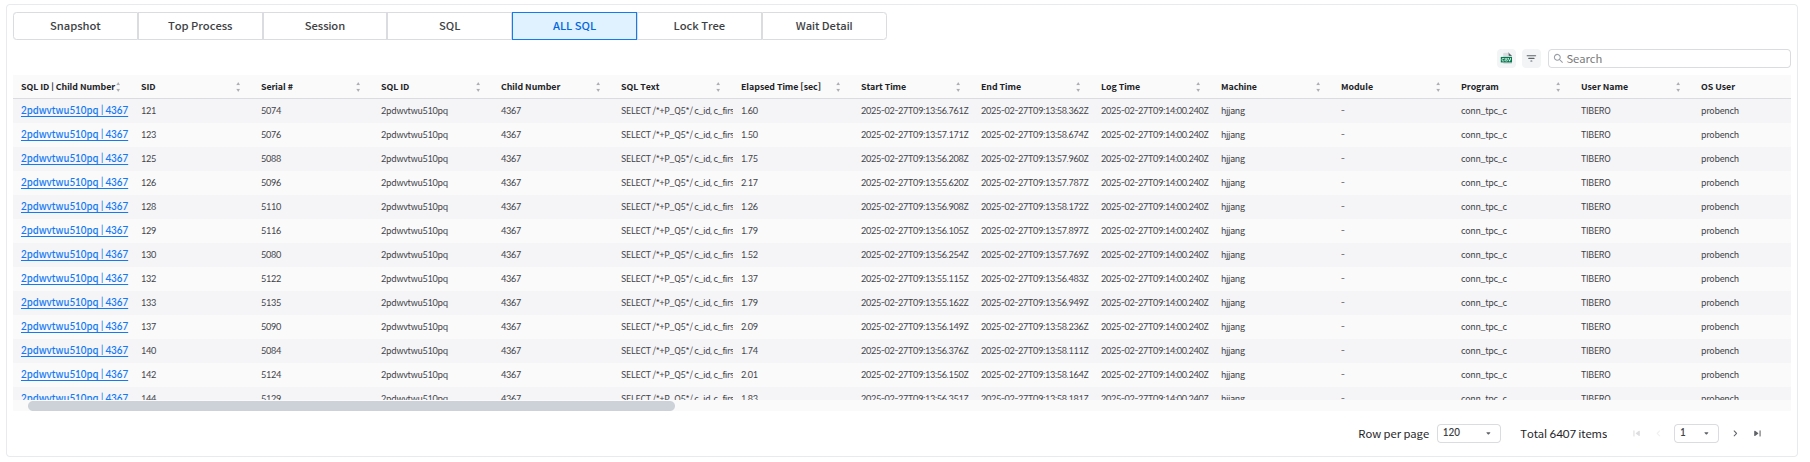The width and height of the screenshot is (1810, 462).
Task: Click the horizontal scrollbar under the table
Action: coord(351,406)
